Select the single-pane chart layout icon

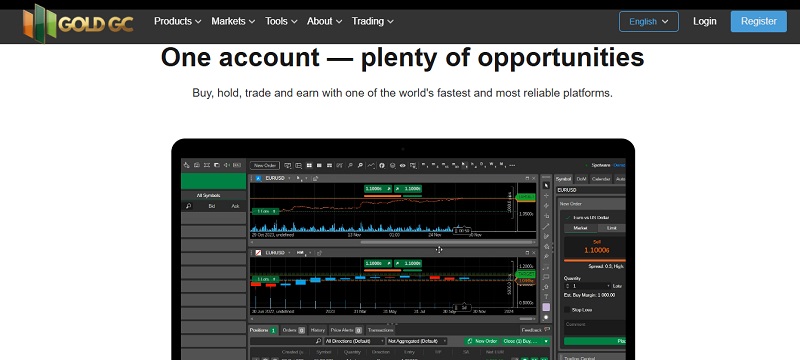pyautogui.click(x=319, y=165)
